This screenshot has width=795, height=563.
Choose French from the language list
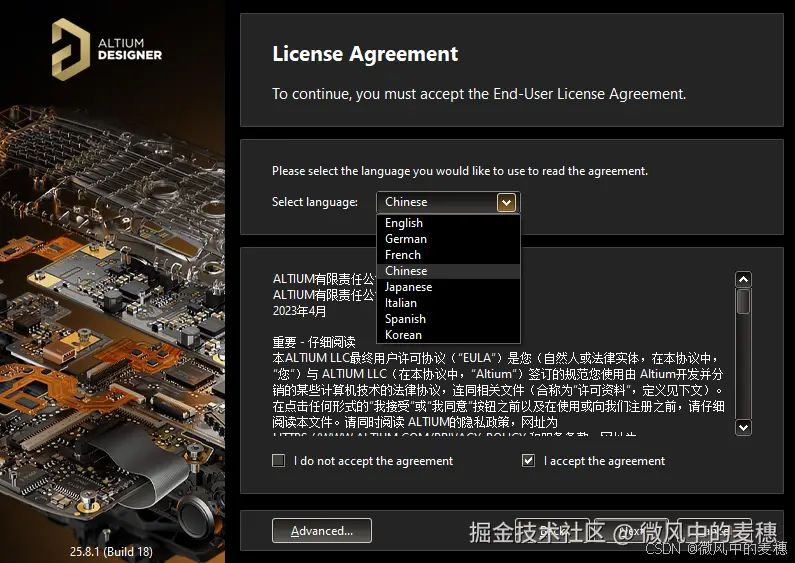448,255
